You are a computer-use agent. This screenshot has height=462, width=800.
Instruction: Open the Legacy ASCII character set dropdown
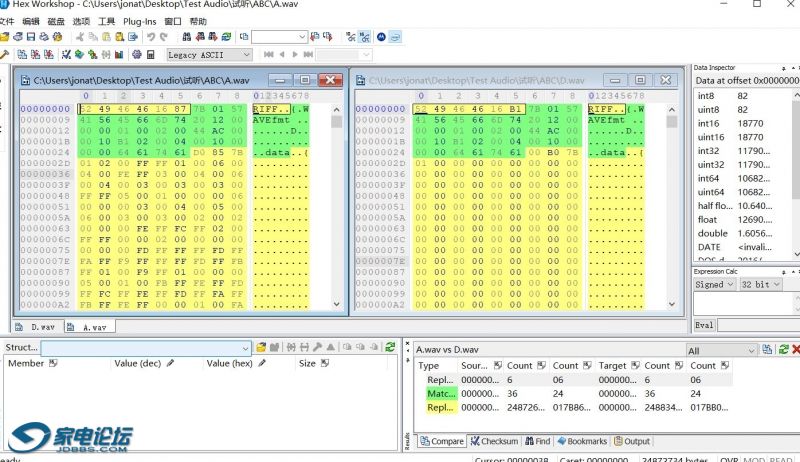245,55
